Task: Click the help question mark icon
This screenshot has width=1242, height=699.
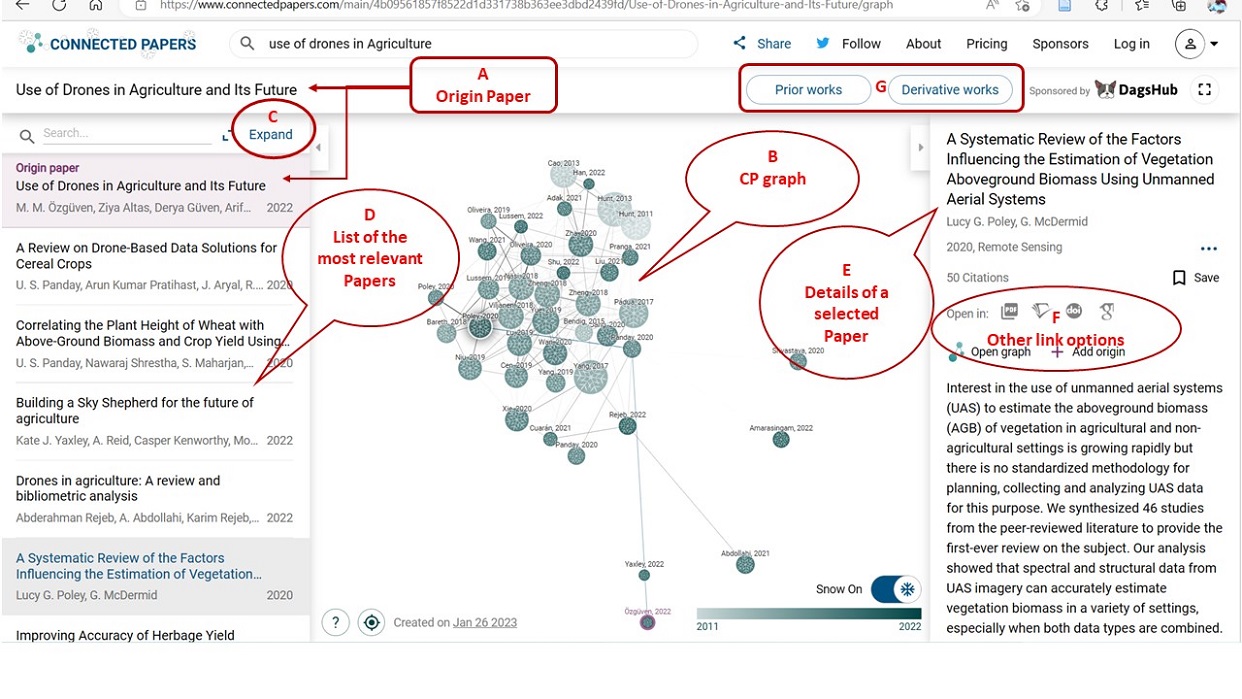Action: pos(335,622)
